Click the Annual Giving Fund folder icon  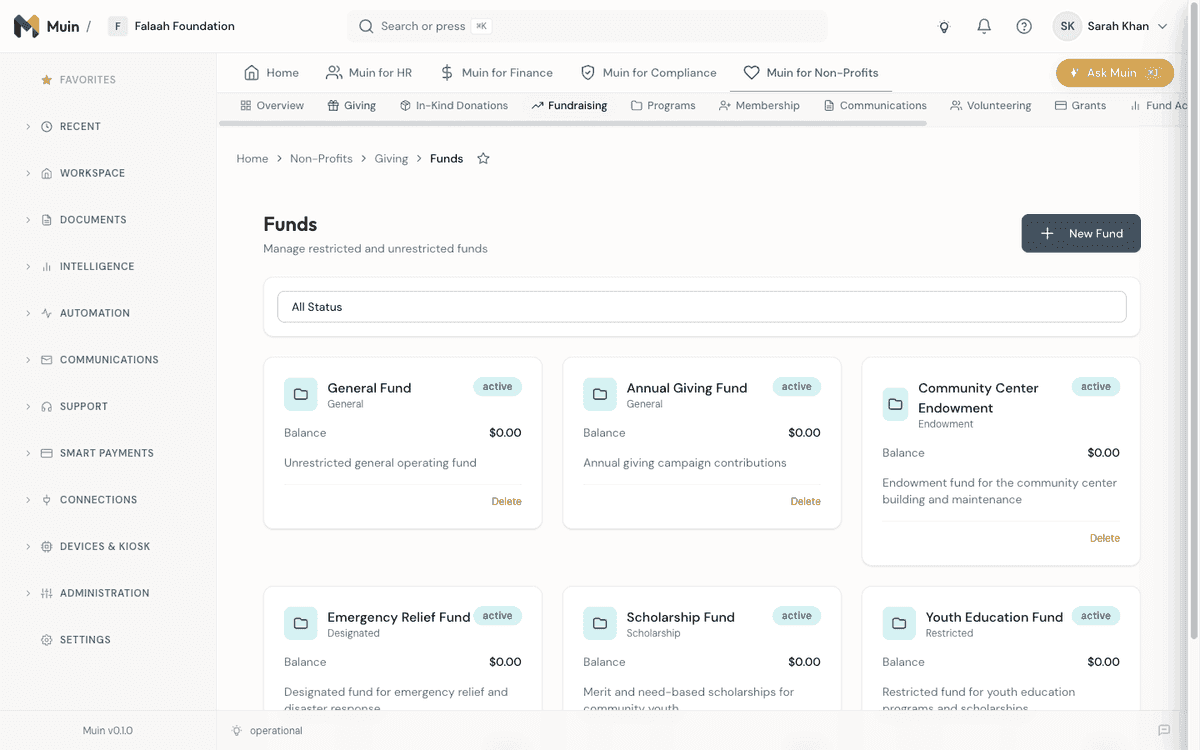pyautogui.click(x=600, y=394)
